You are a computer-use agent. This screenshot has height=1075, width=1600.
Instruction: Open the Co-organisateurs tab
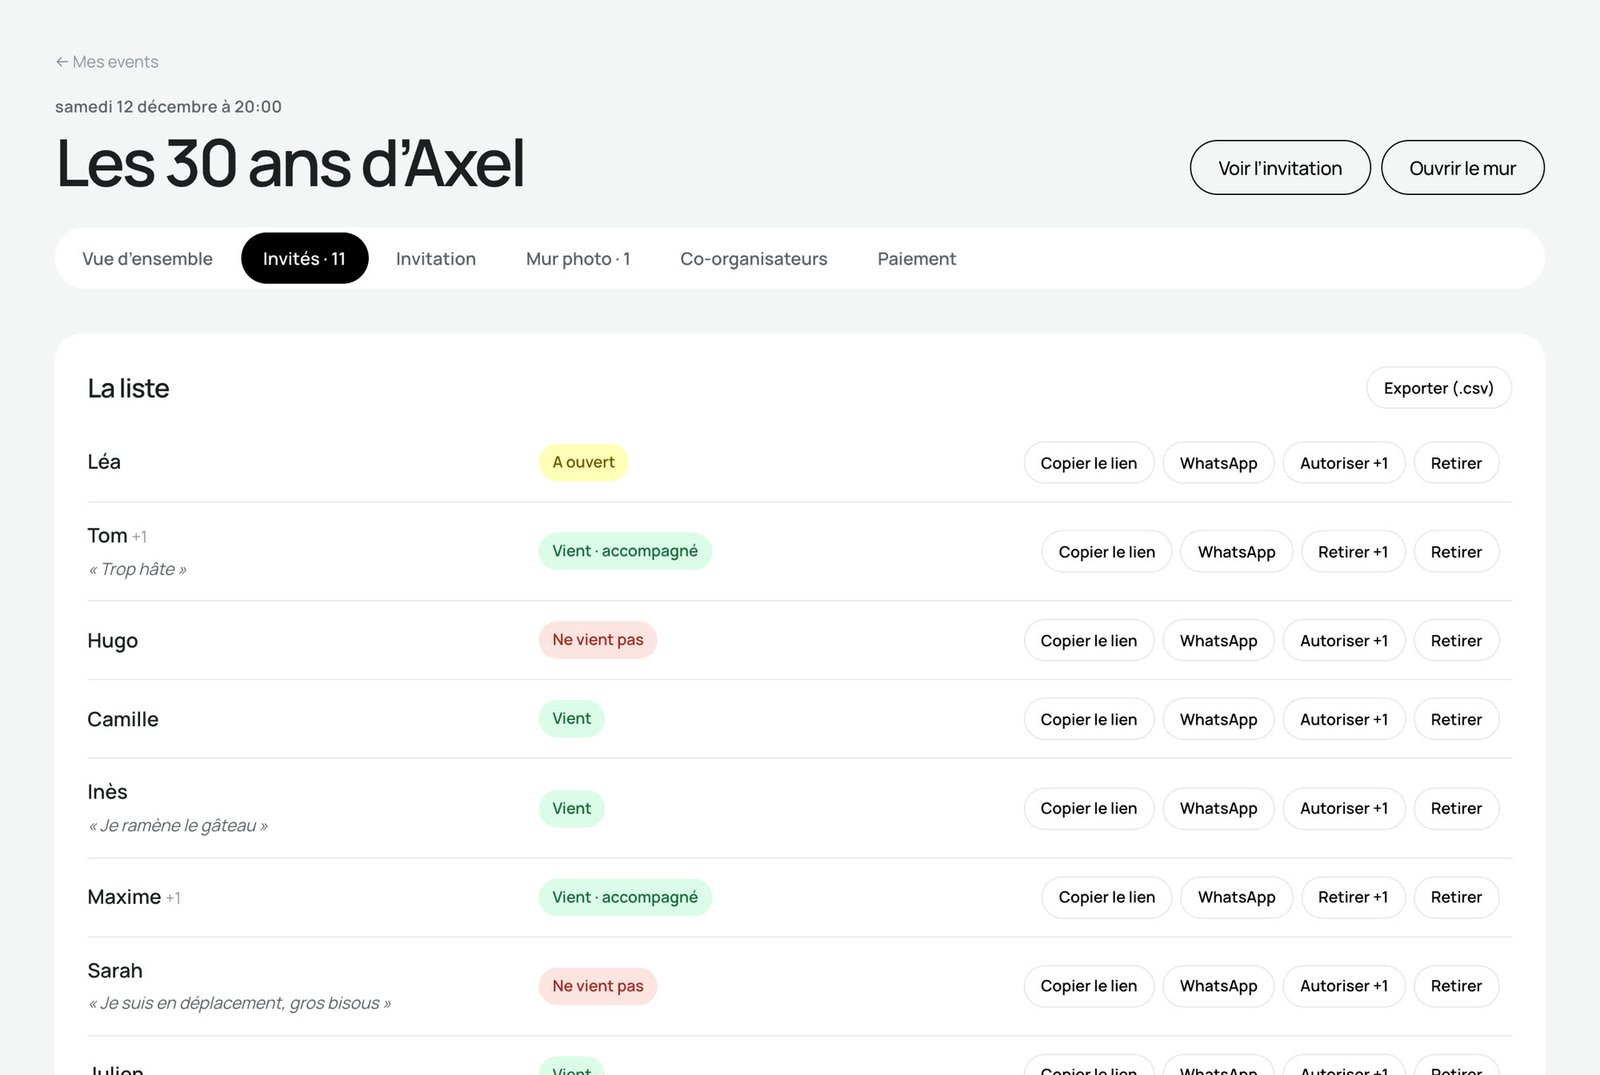[x=754, y=259]
